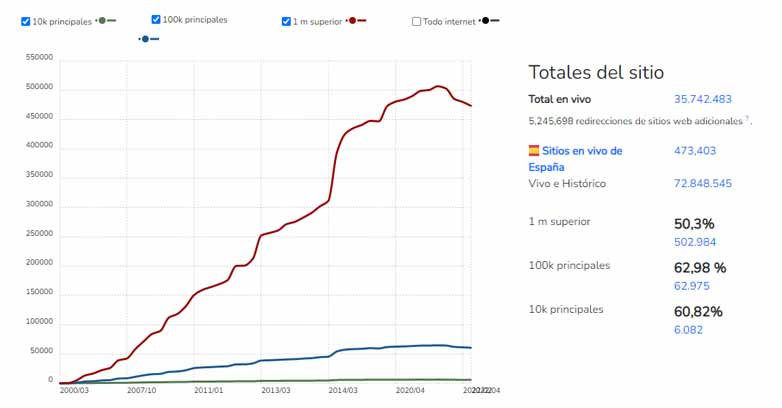Click the question mark footnote after redirecciones
The height and width of the screenshot is (408, 782).
point(746,119)
